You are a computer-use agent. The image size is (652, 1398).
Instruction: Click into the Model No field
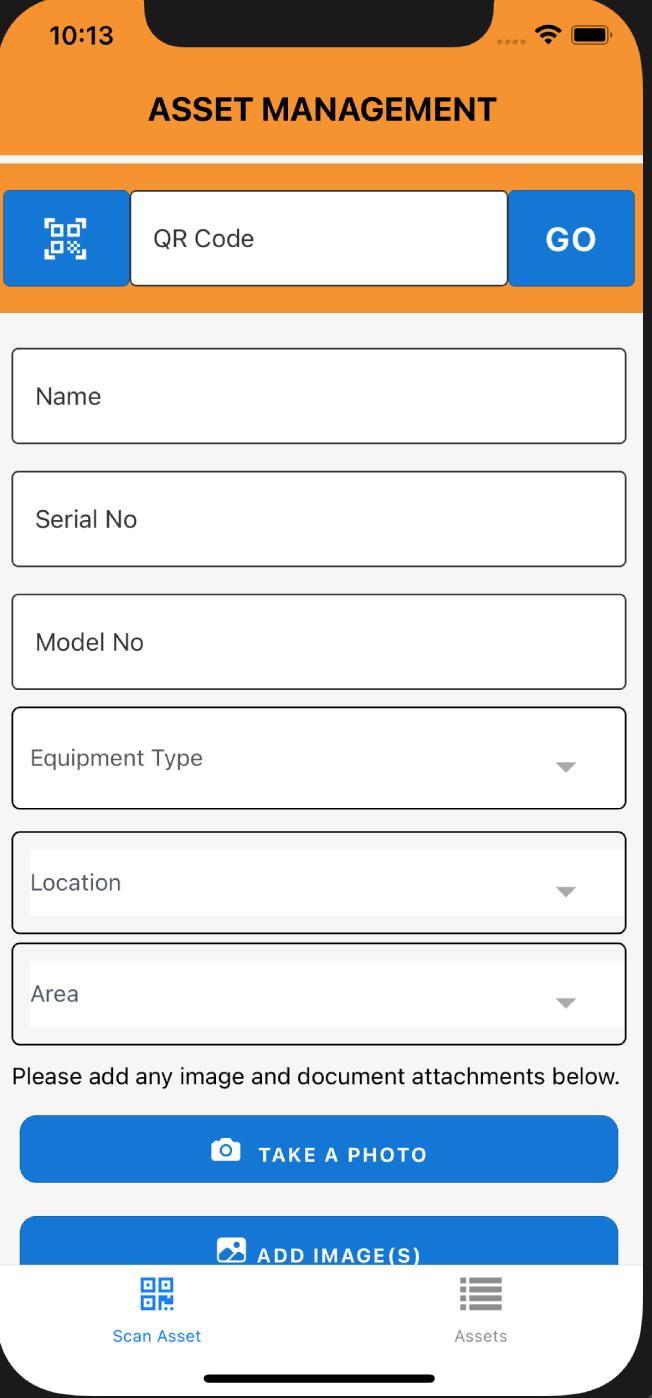[x=319, y=642]
